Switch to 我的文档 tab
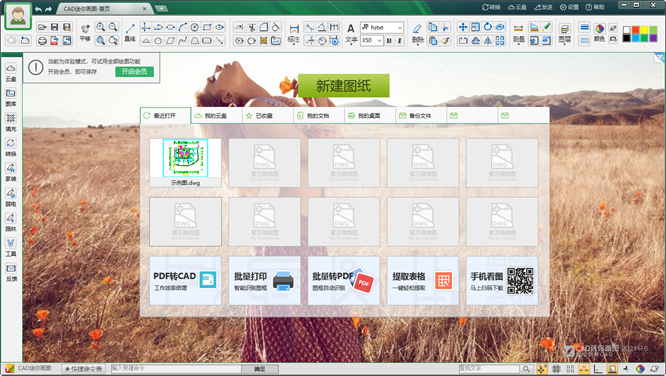Viewport: 666px width, 376px height. [x=319, y=116]
